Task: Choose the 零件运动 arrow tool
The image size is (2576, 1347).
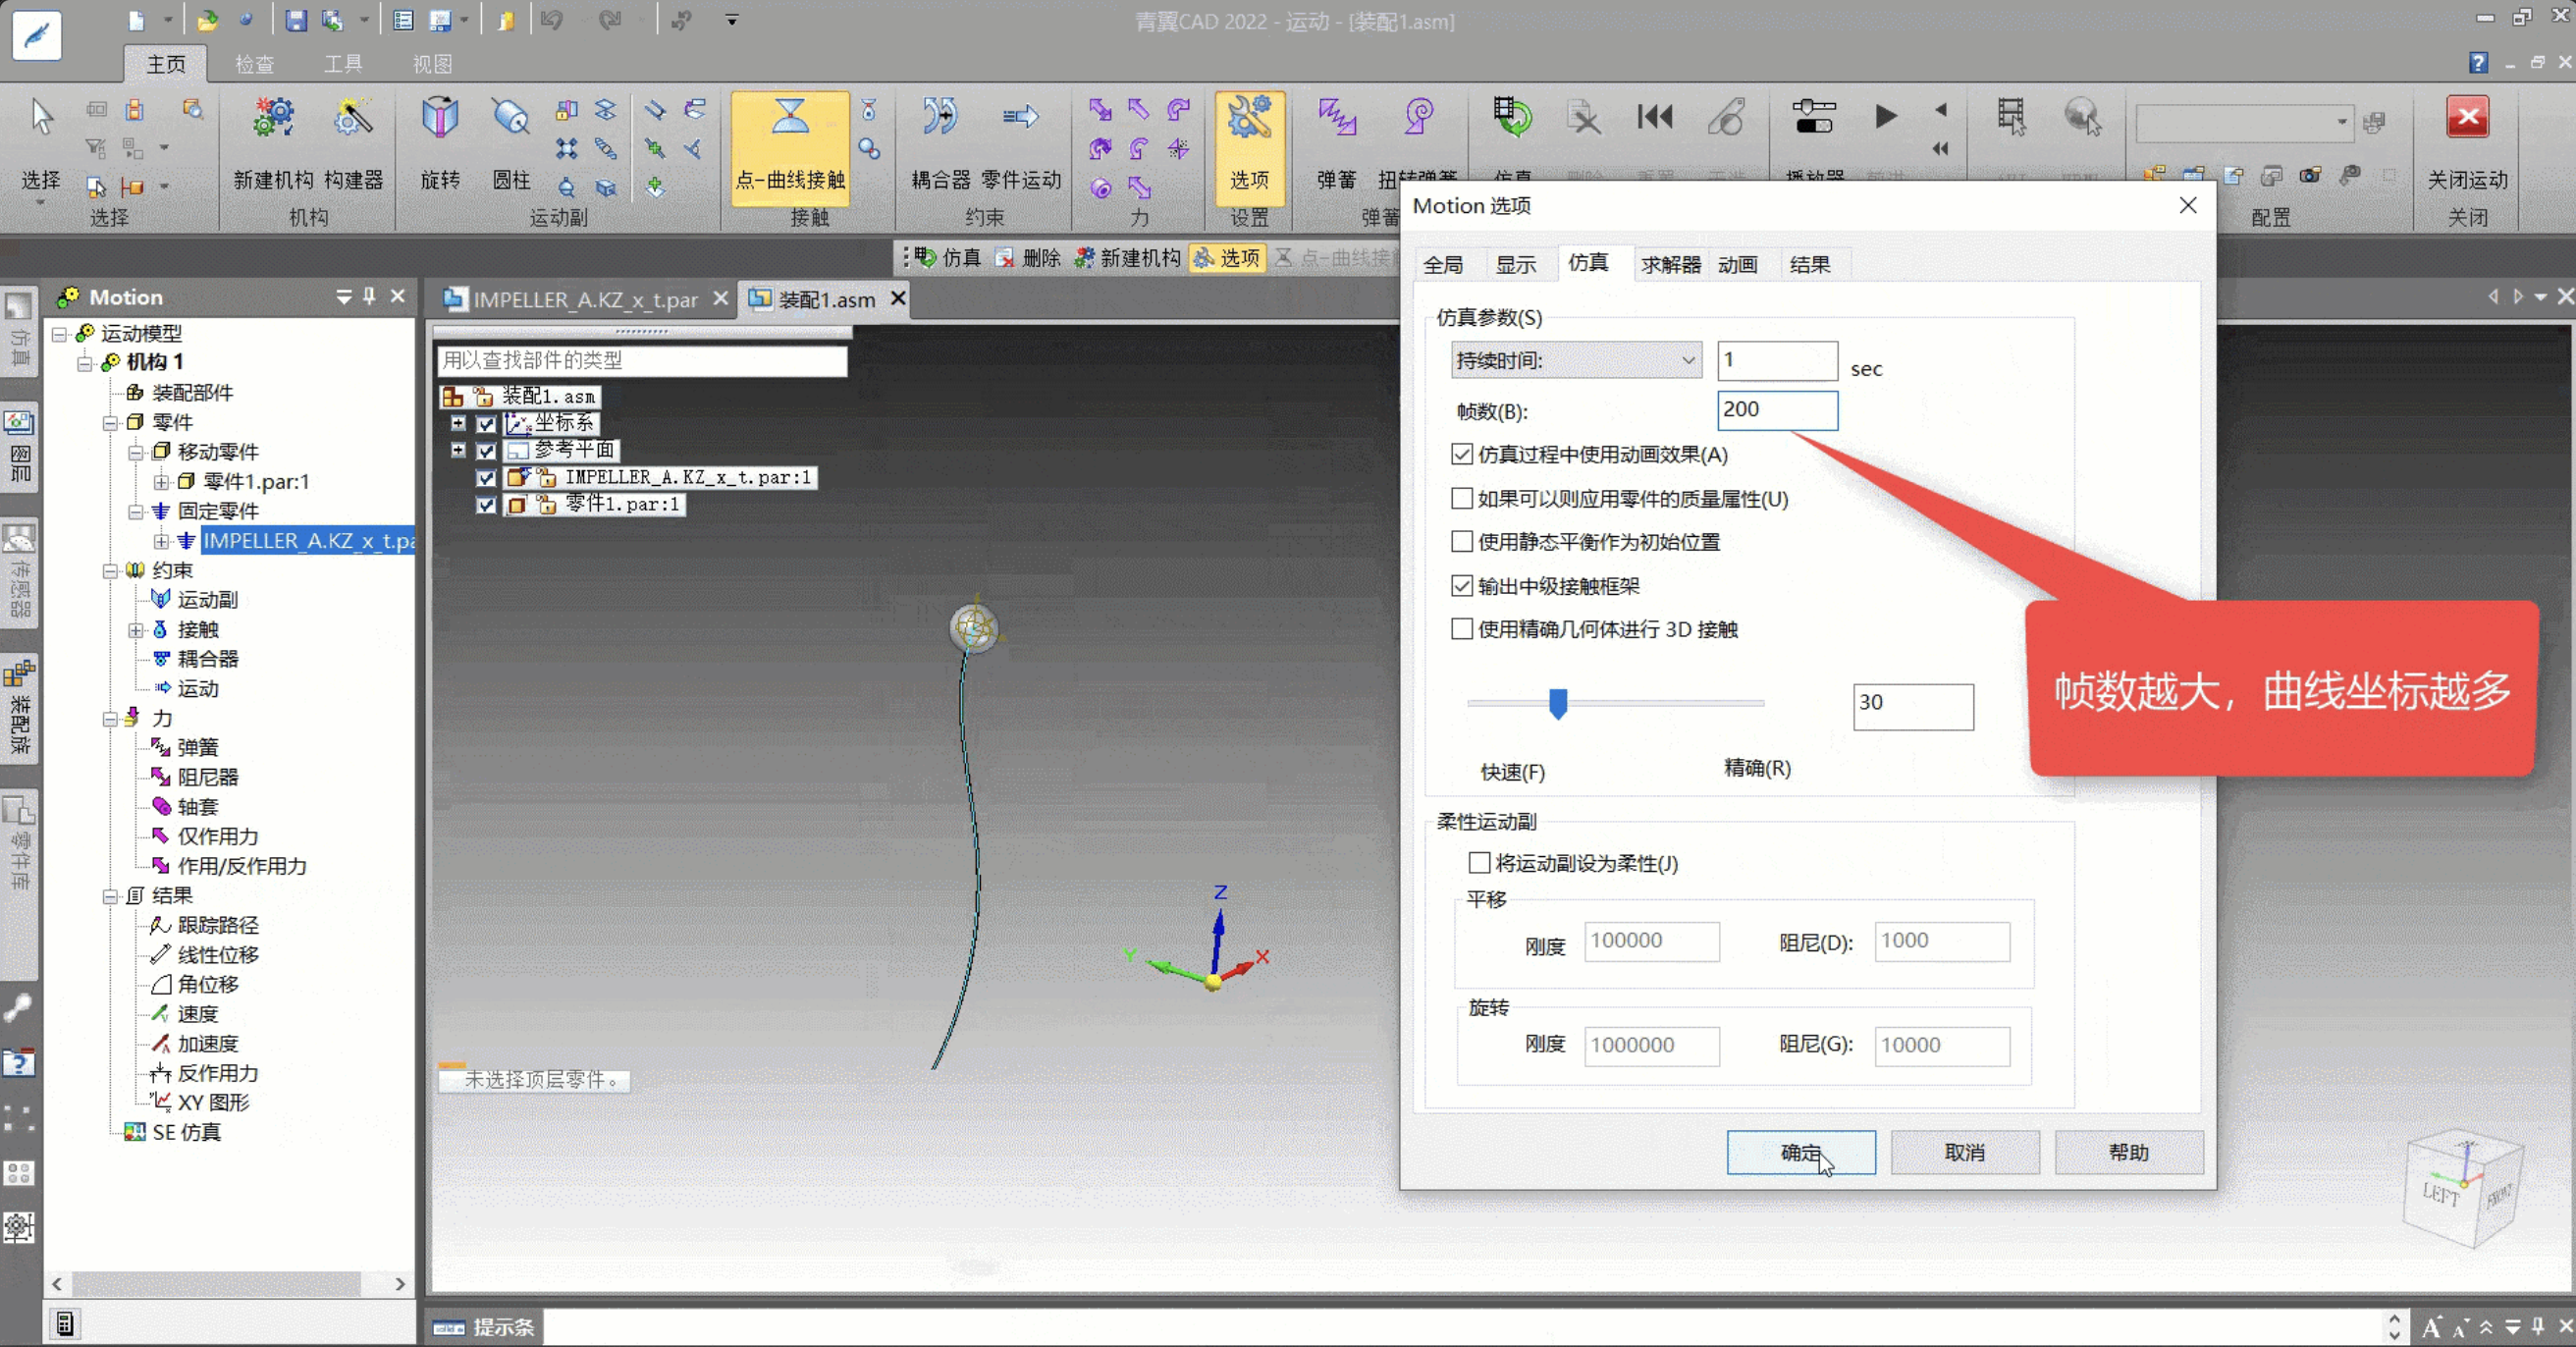Action: pyautogui.click(x=1020, y=118)
